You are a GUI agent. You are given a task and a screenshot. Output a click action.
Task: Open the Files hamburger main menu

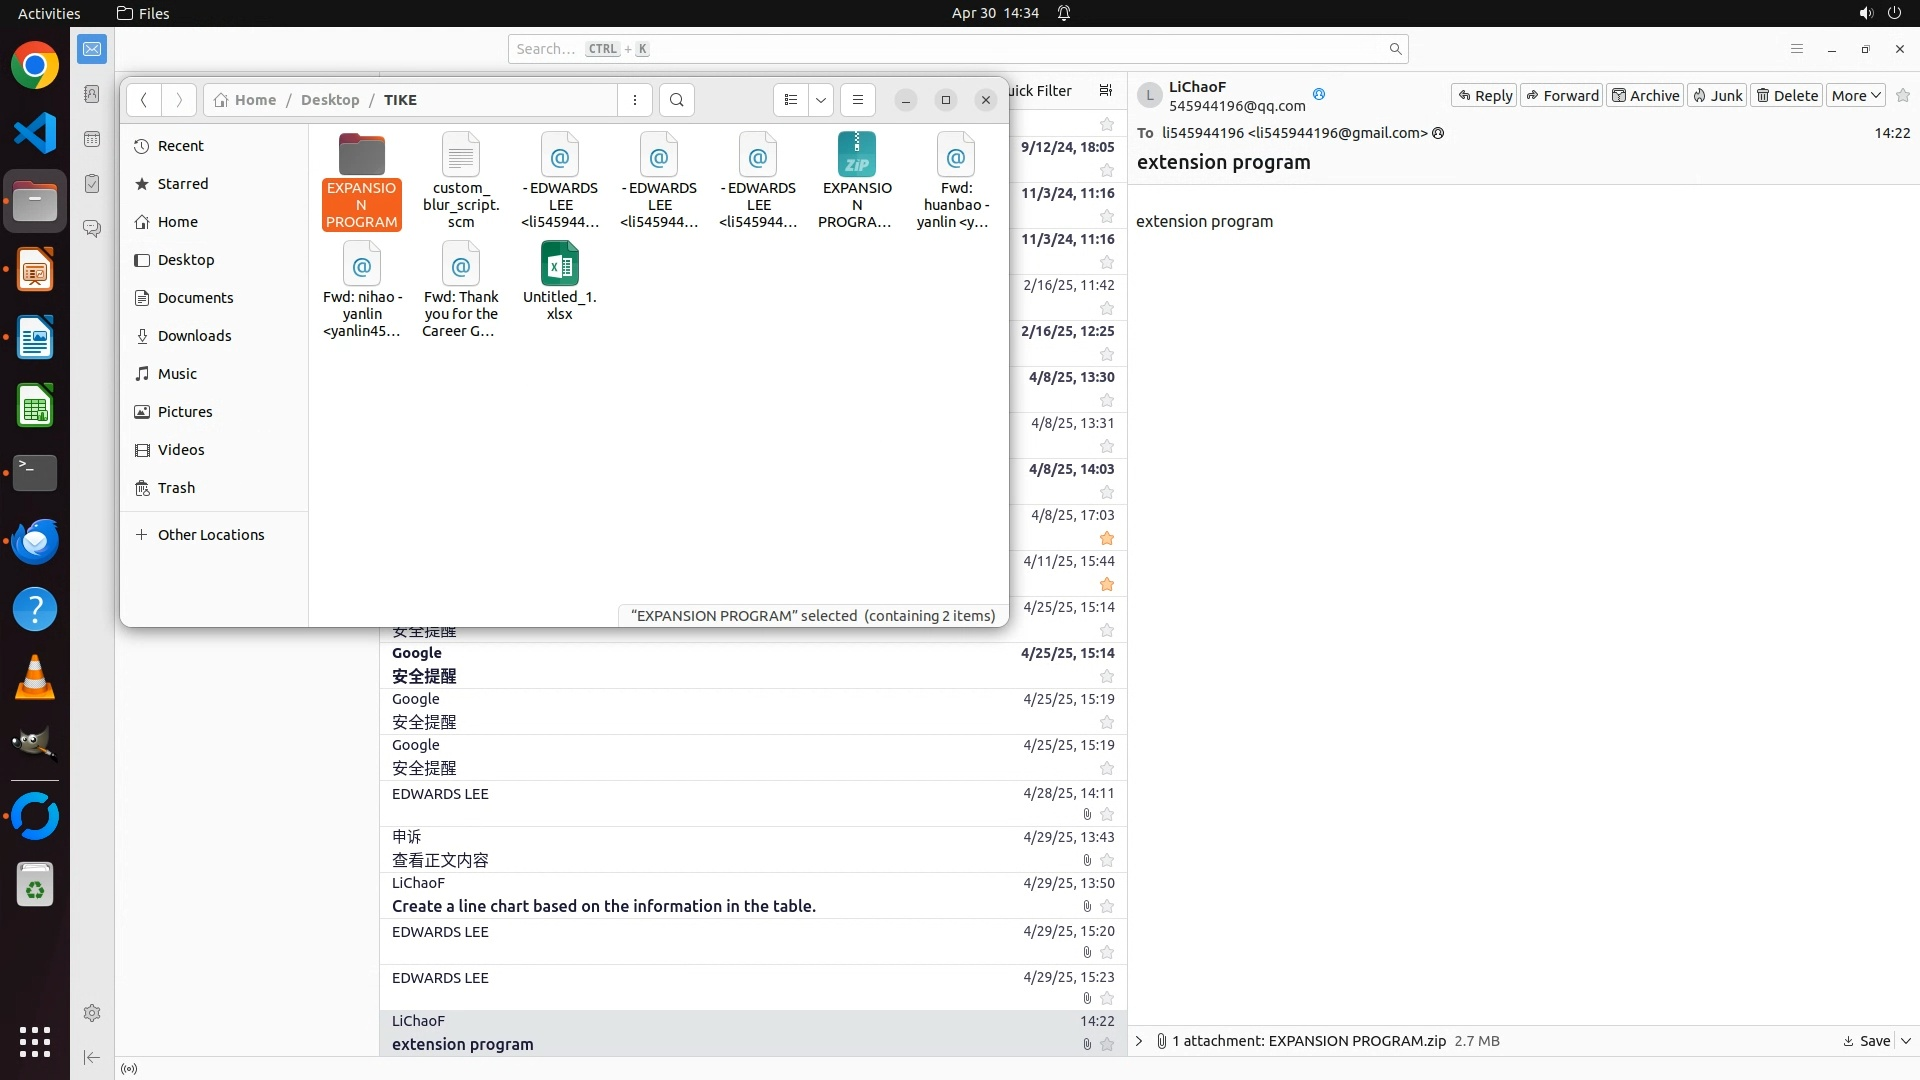point(857,100)
